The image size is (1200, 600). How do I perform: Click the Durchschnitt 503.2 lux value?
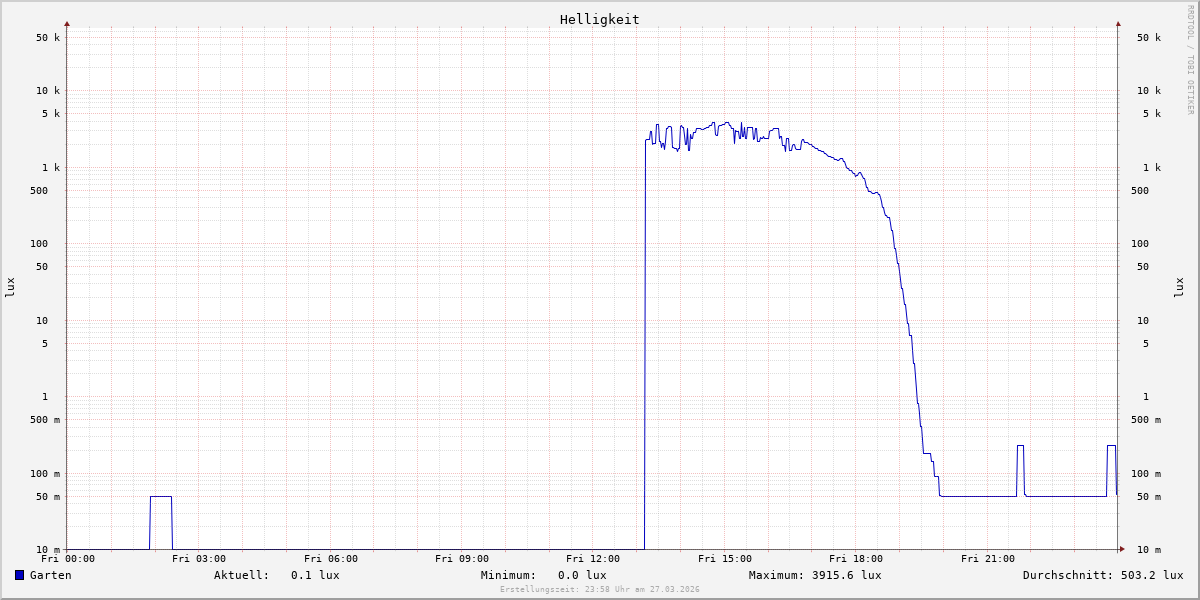(1103, 575)
